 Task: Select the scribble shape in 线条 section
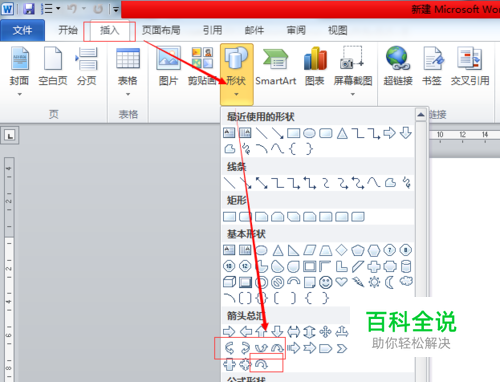coord(406,183)
